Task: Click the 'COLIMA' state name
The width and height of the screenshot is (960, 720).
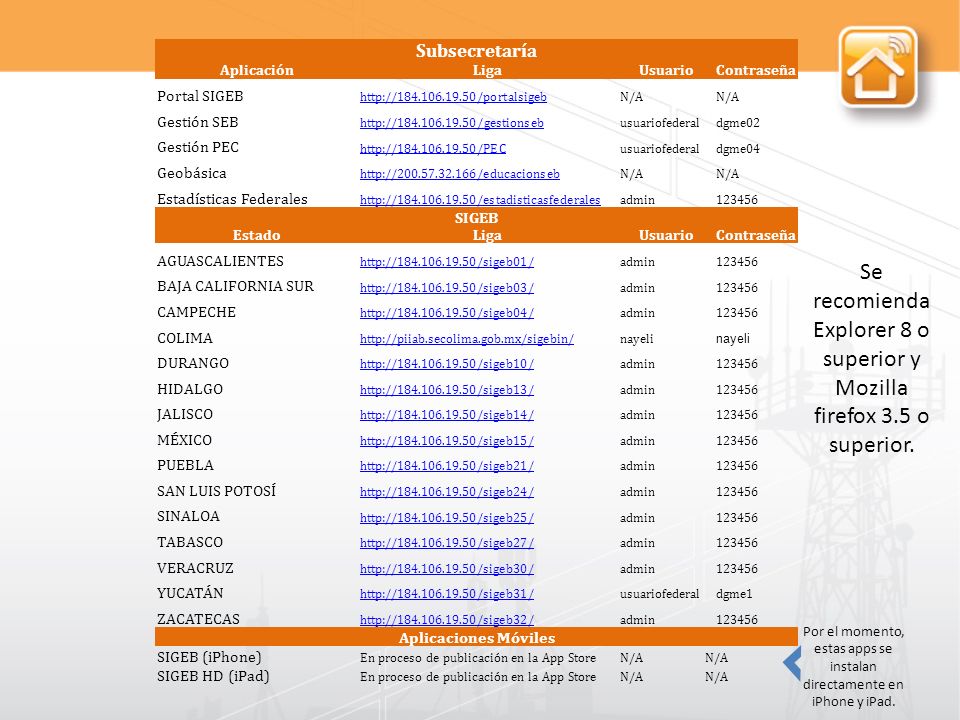Action: (185, 338)
